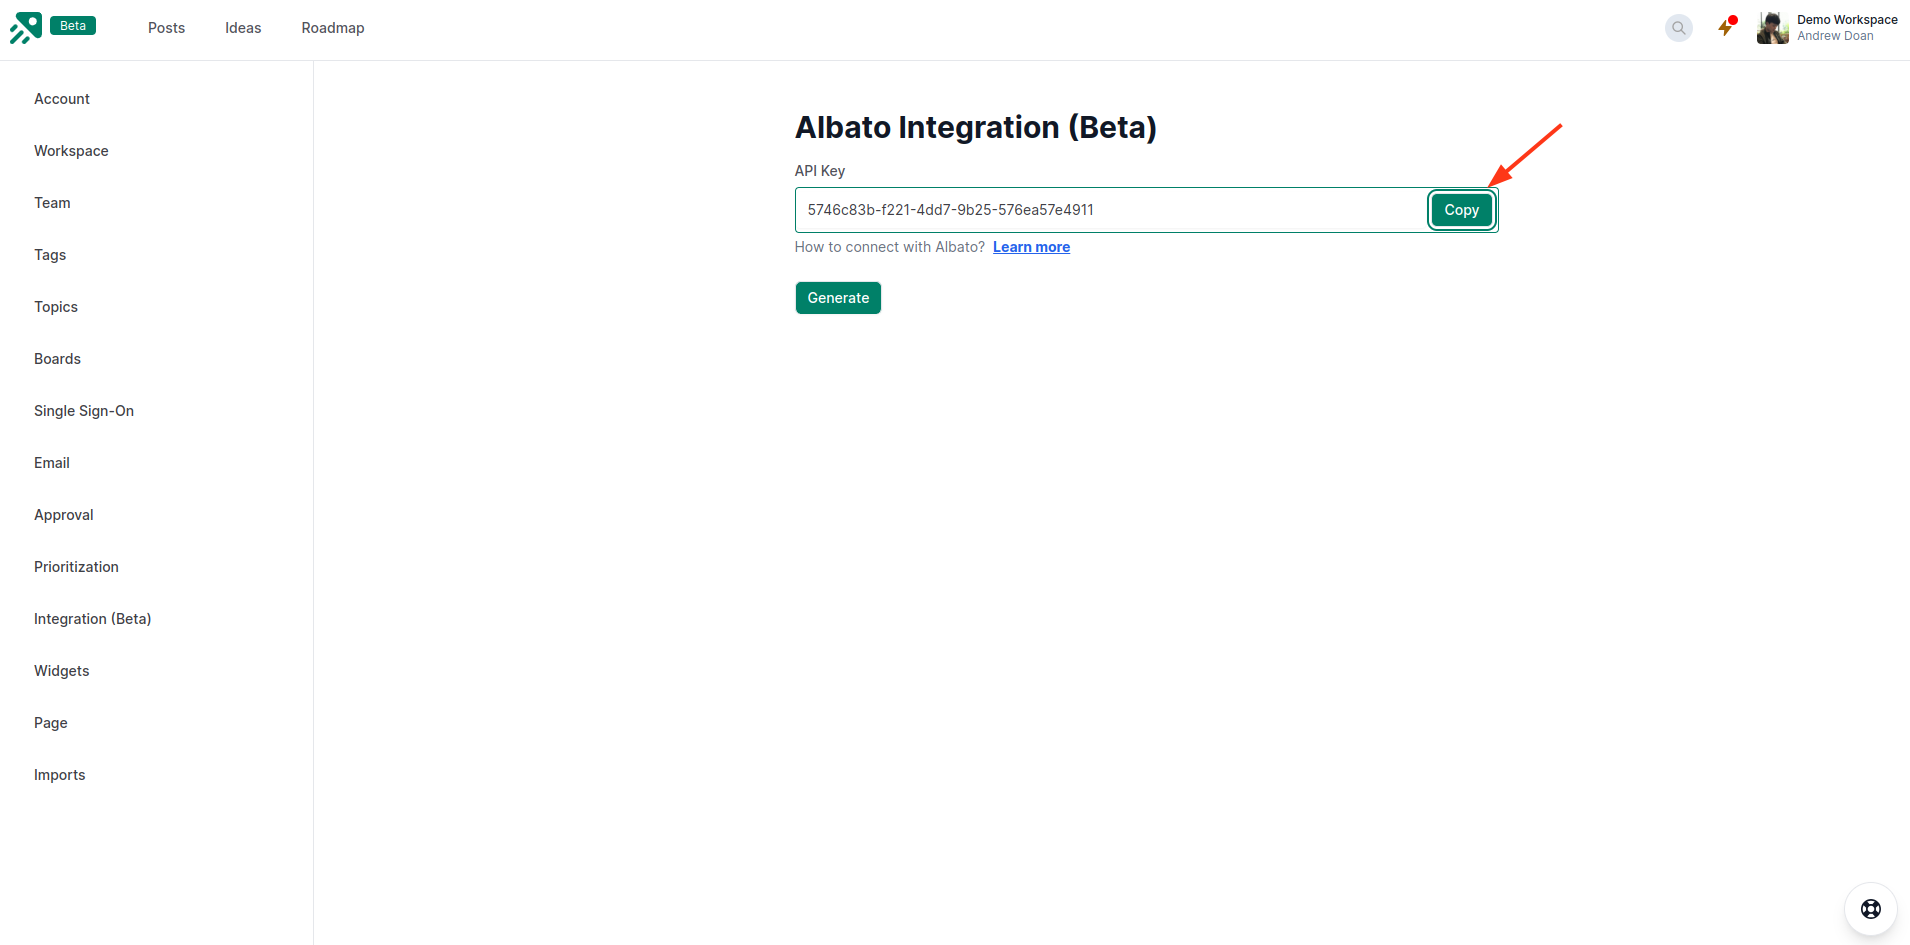Go to the Posts tab
Screen dimensions: 1910x945
click(166, 28)
